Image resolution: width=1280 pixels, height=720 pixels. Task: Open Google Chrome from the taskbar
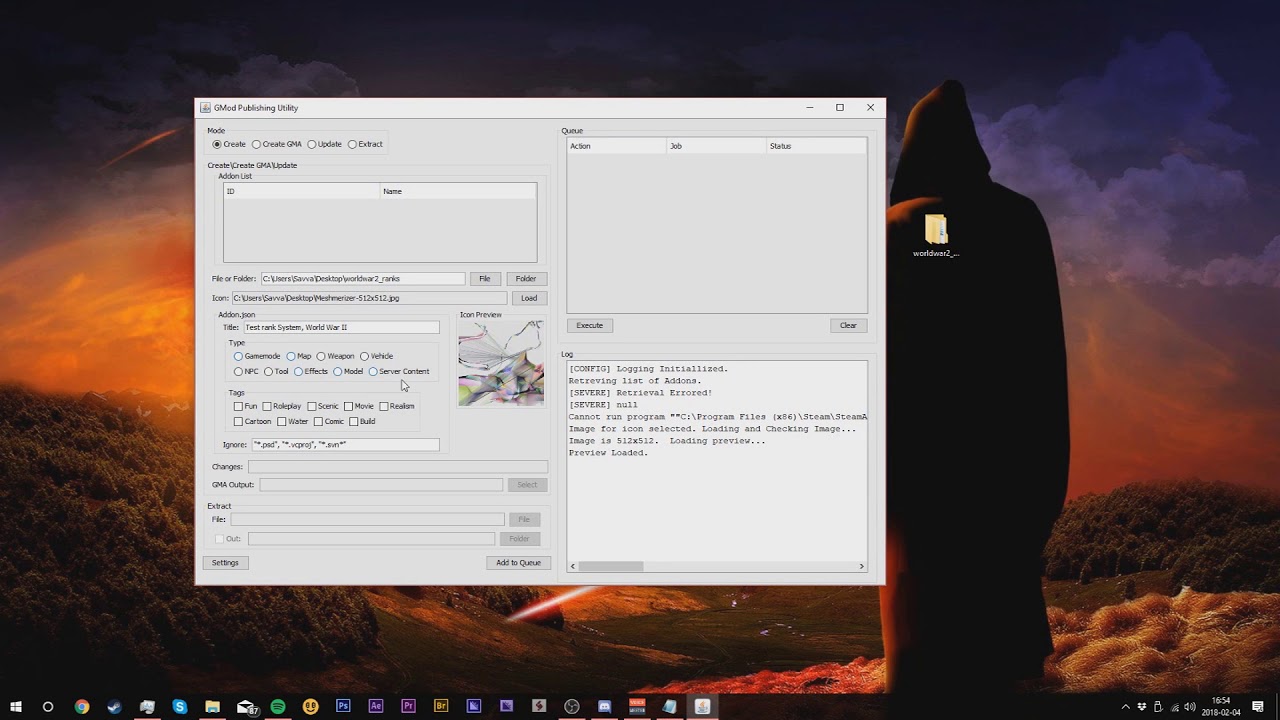point(82,706)
